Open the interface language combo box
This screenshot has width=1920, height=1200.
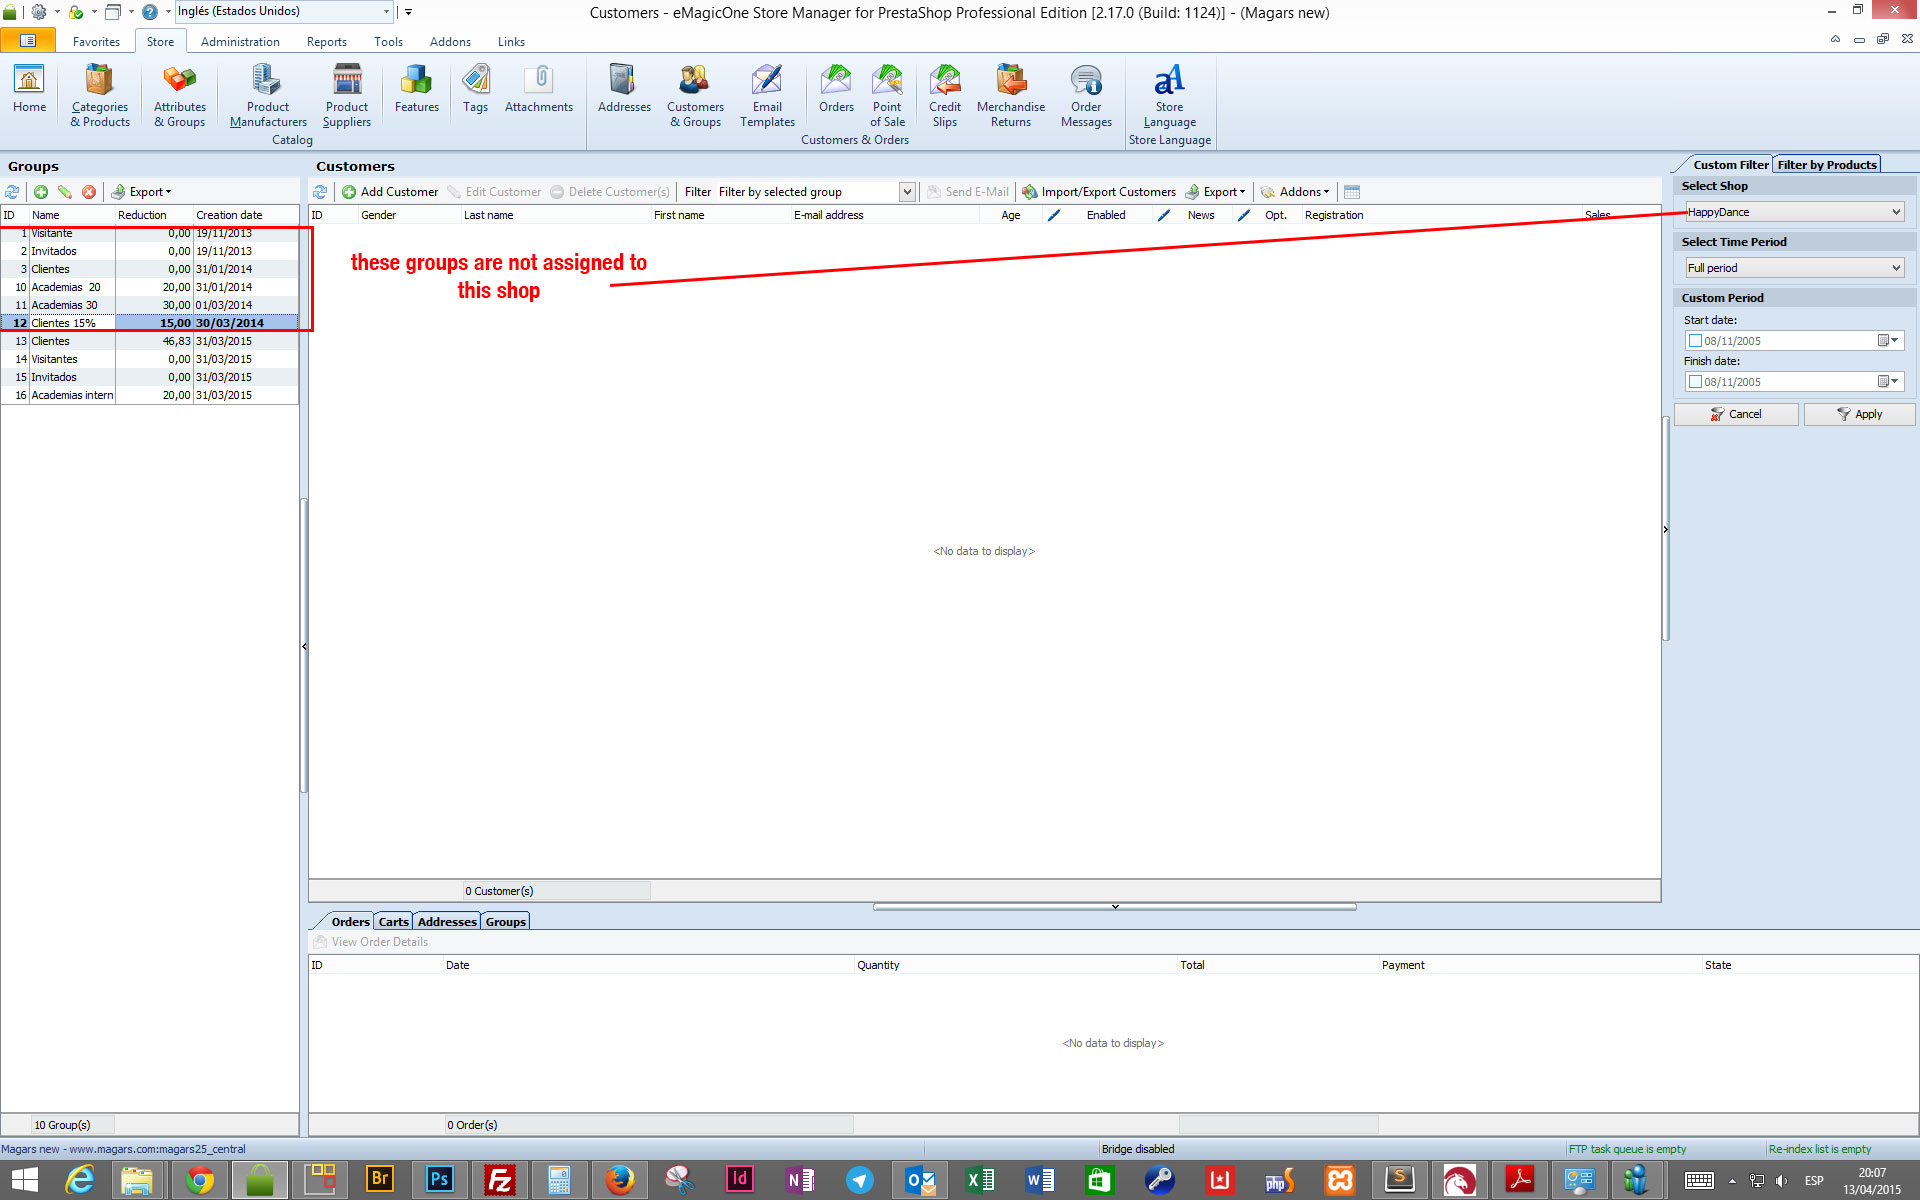coord(284,12)
